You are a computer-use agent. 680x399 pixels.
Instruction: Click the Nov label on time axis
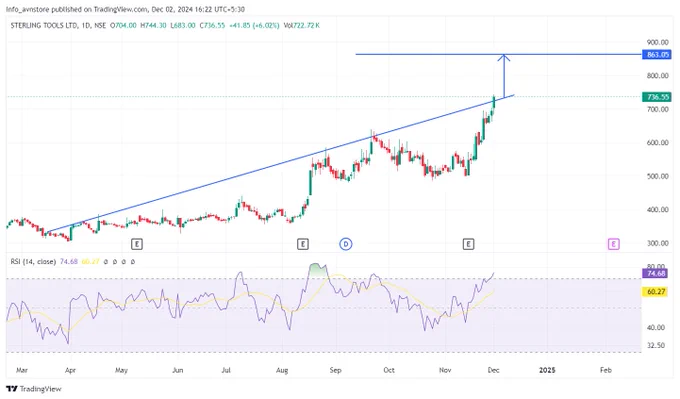pos(445,370)
